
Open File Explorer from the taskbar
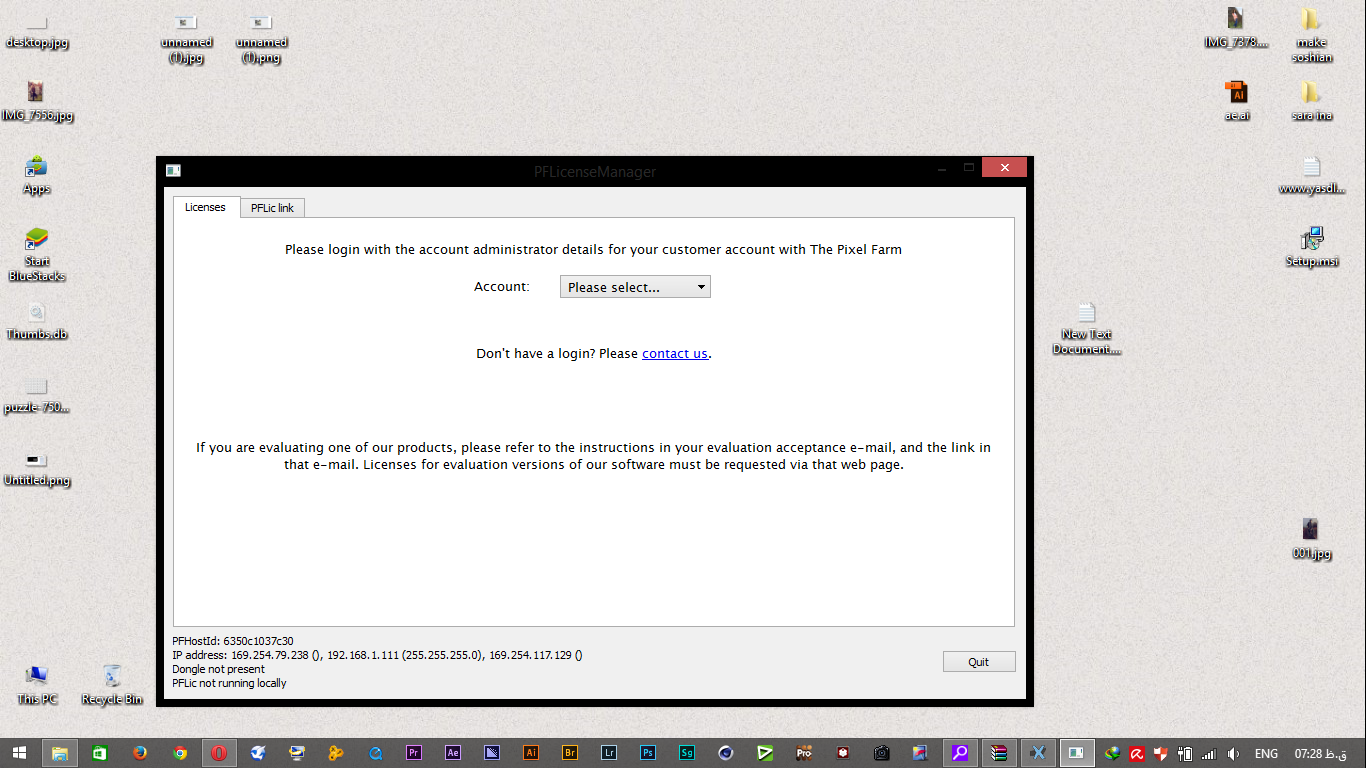pos(59,753)
